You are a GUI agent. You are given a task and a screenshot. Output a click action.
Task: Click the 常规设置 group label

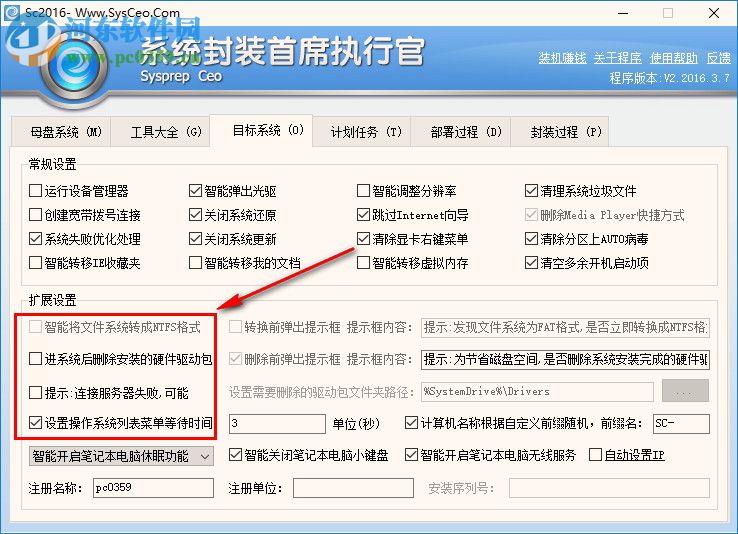(52, 164)
